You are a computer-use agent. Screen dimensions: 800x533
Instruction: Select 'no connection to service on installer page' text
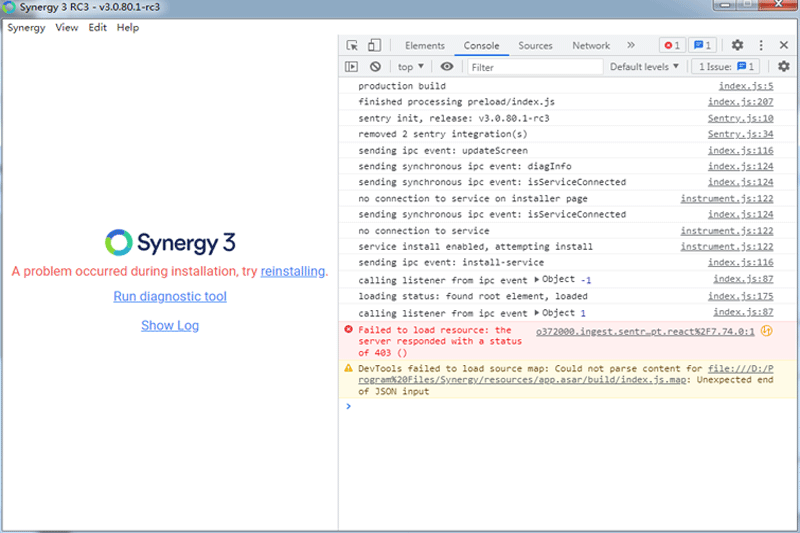[x=472, y=198]
